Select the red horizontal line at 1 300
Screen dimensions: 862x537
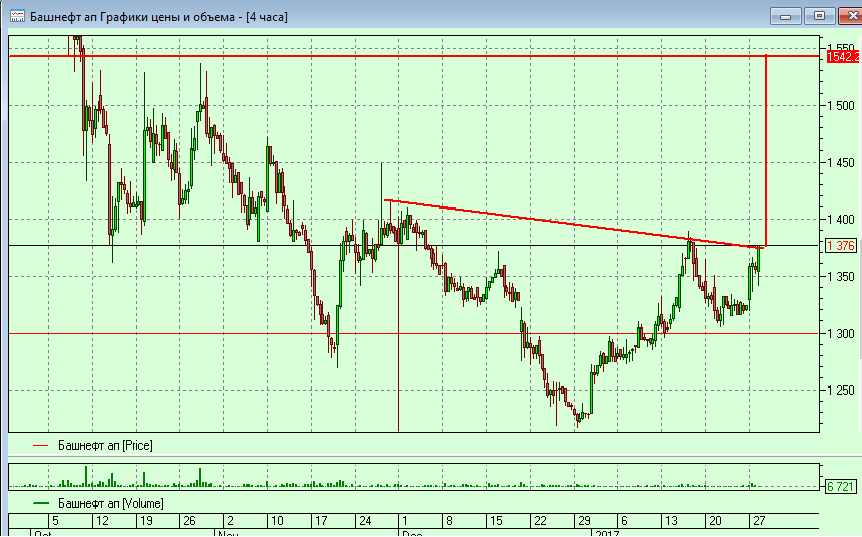(413, 334)
